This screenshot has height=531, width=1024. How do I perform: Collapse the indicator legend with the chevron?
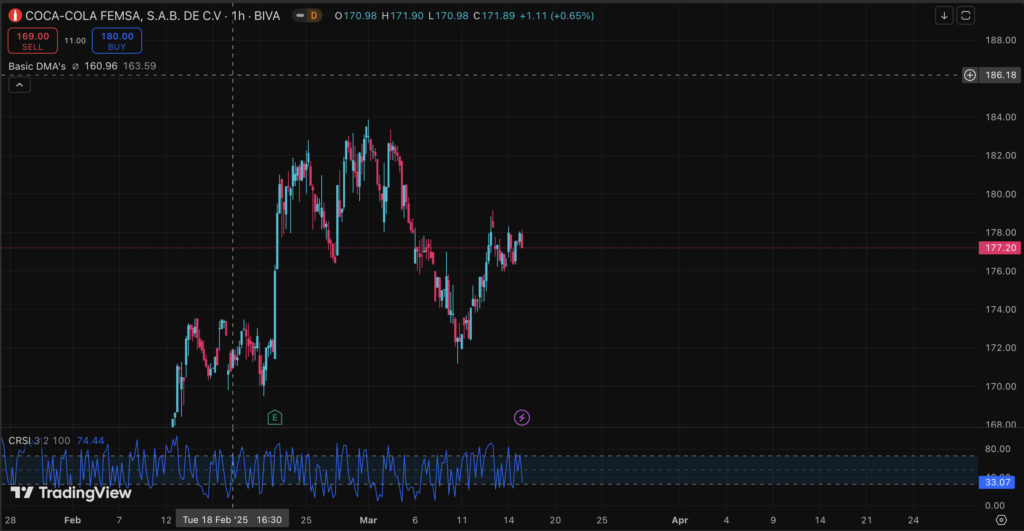point(20,85)
